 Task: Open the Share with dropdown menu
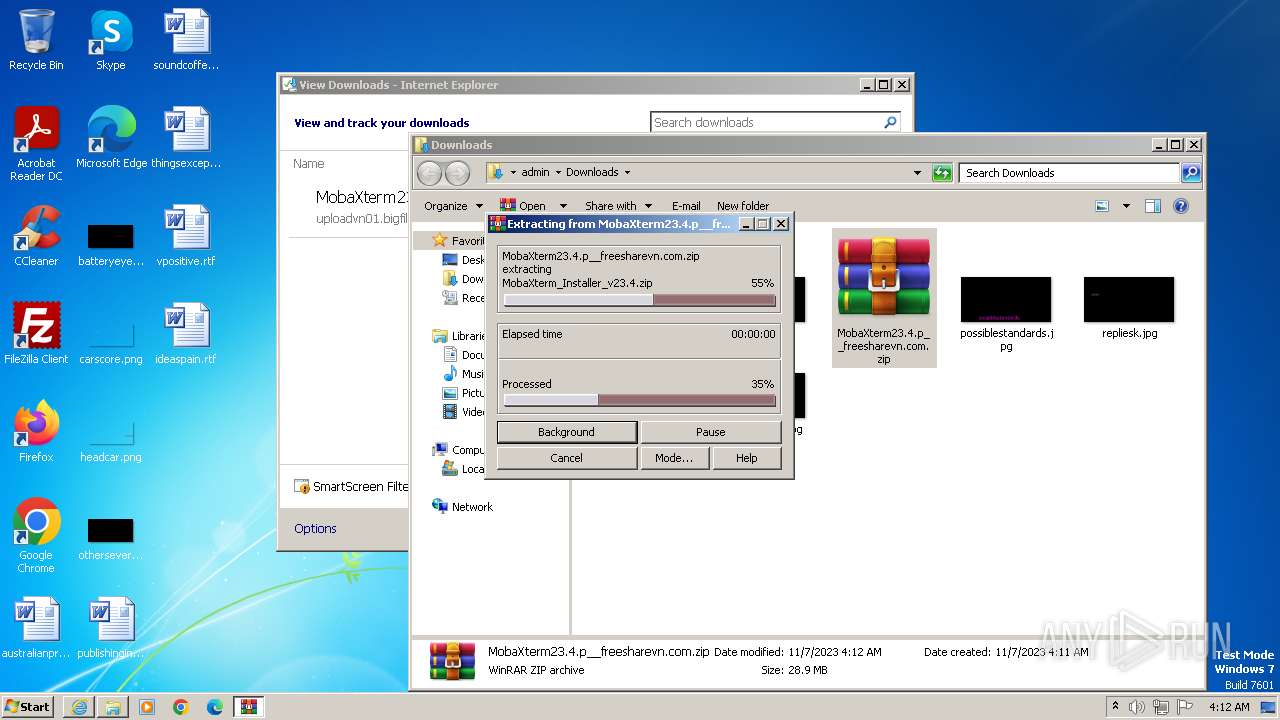point(618,206)
